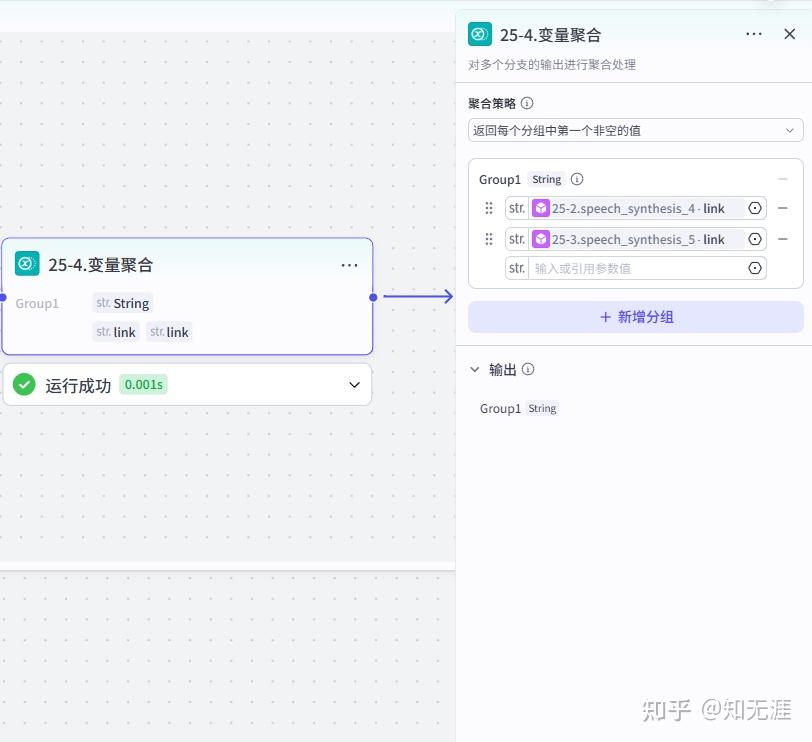Click the 对多个分支的输出进行聚合处理 description text
The image size is (812, 742).
tap(552, 65)
